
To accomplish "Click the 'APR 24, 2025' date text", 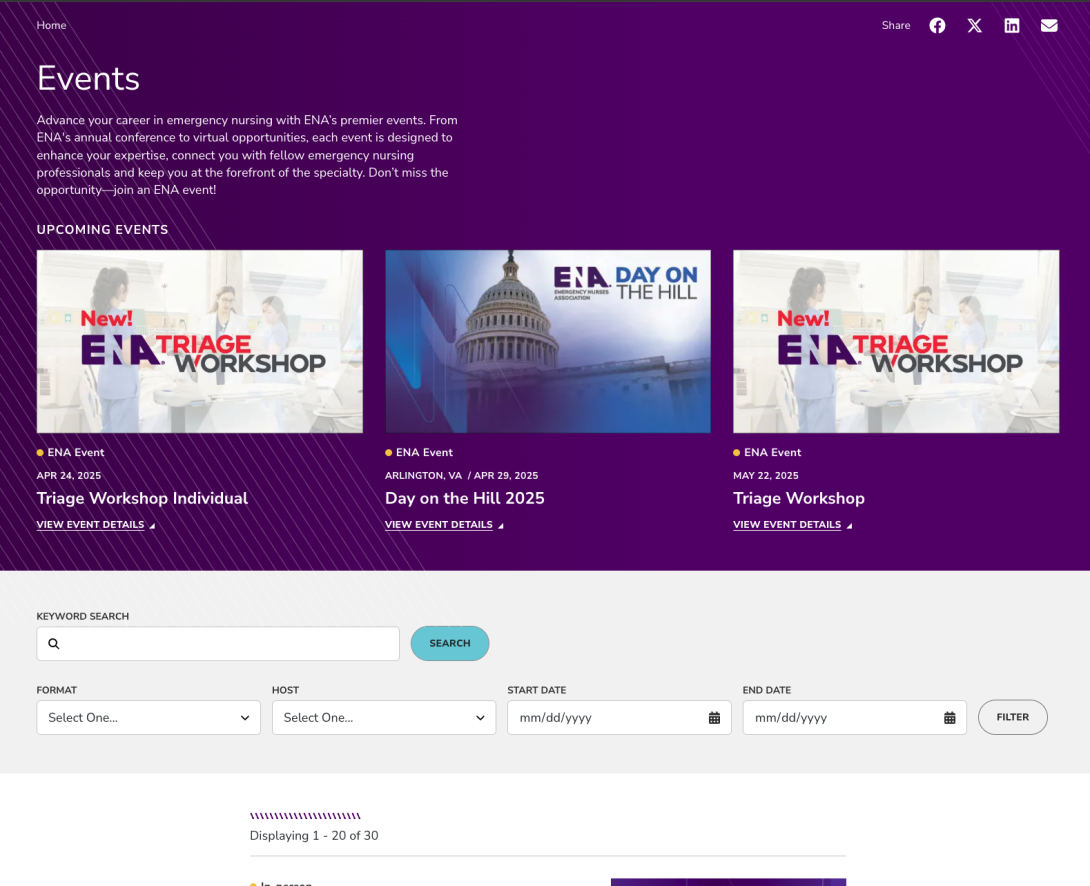I will point(69,475).
